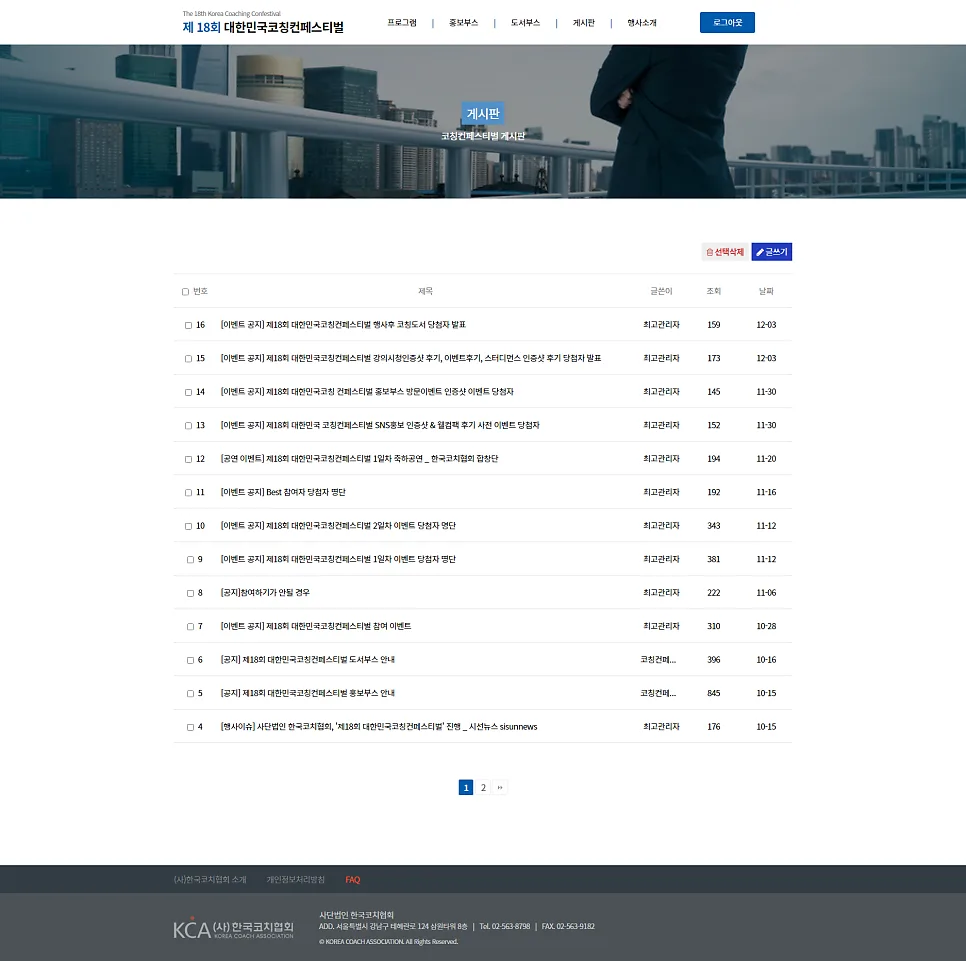Open post 11 titled Best 참여자 당첨자 명단

click(283, 492)
